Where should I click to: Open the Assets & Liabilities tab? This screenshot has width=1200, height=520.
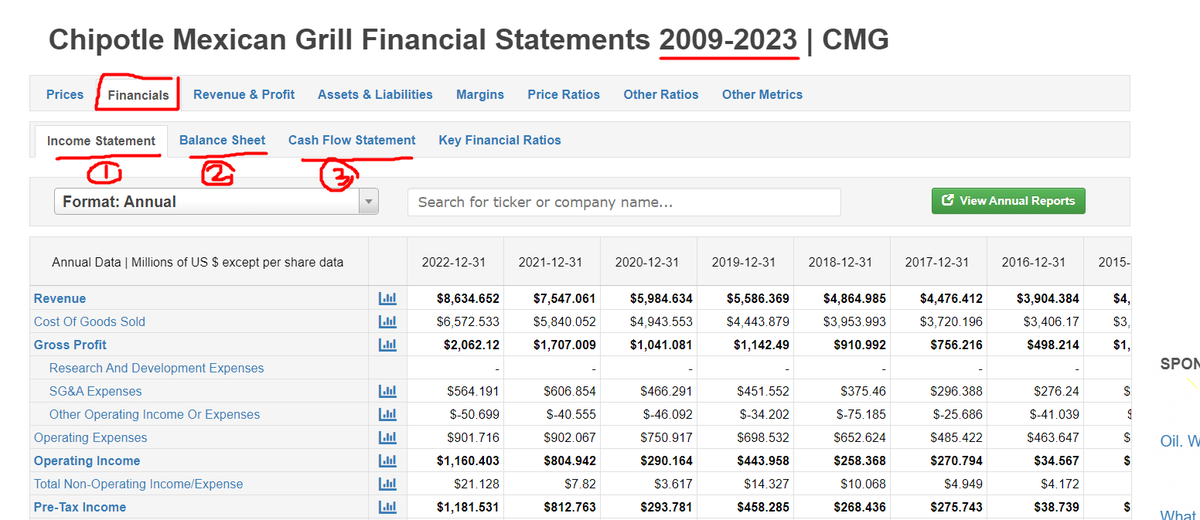tap(375, 94)
